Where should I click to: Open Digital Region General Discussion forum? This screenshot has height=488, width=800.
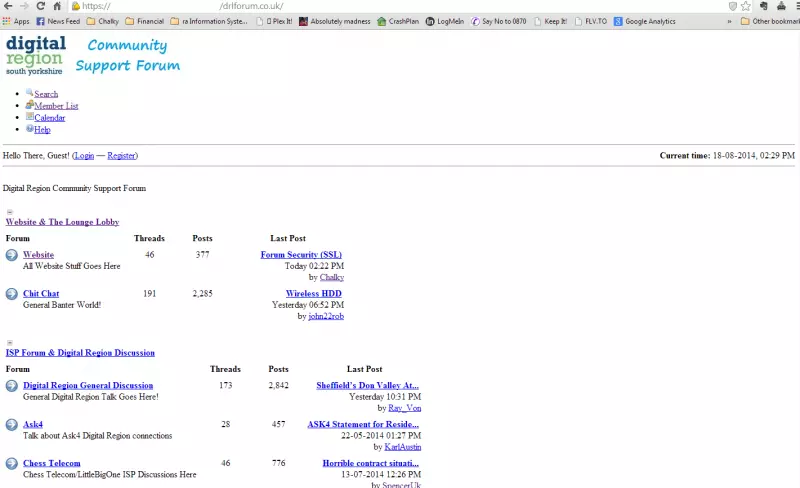(x=88, y=385)
